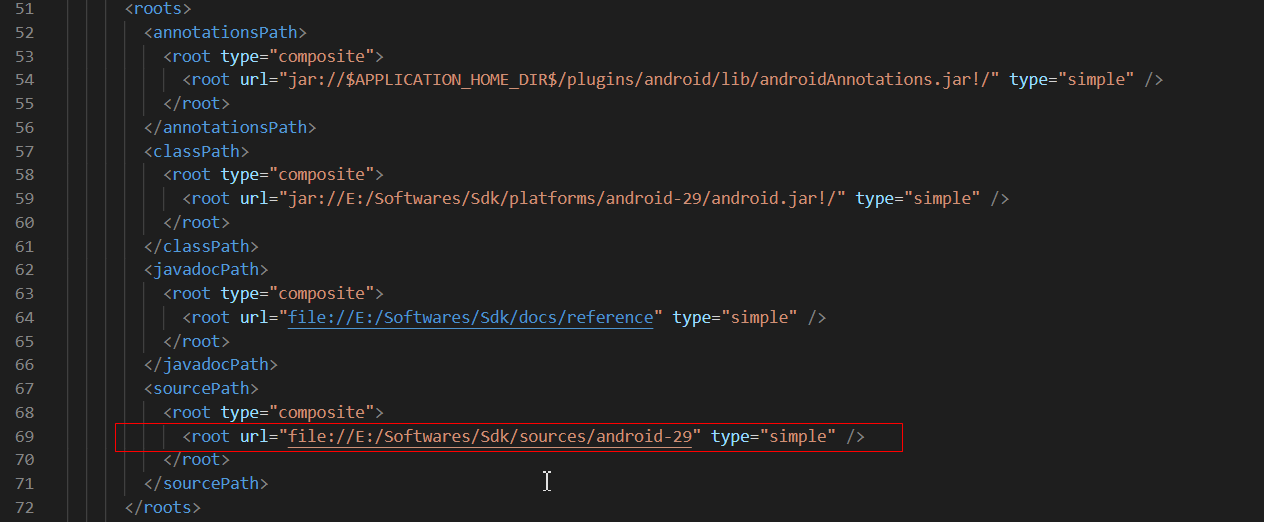Click line number 72 in the gutter
Viewport: 1264px width, 522px height.
click(25, 508)
